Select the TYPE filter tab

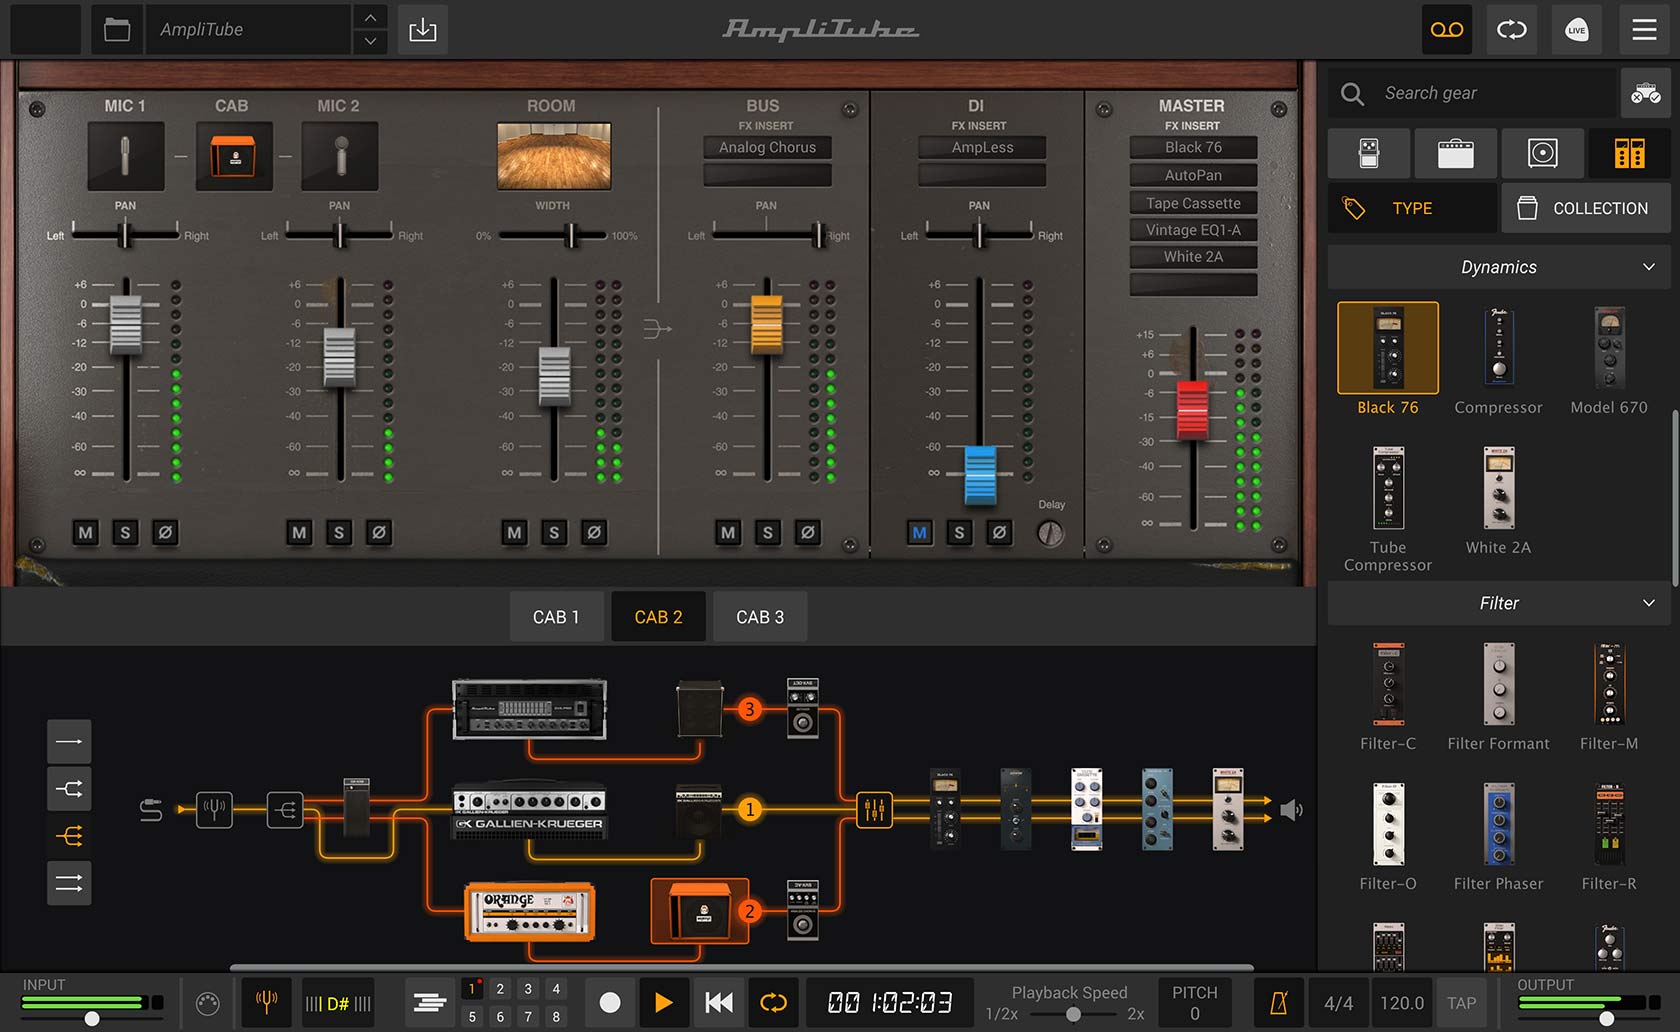pos(1412,208)
